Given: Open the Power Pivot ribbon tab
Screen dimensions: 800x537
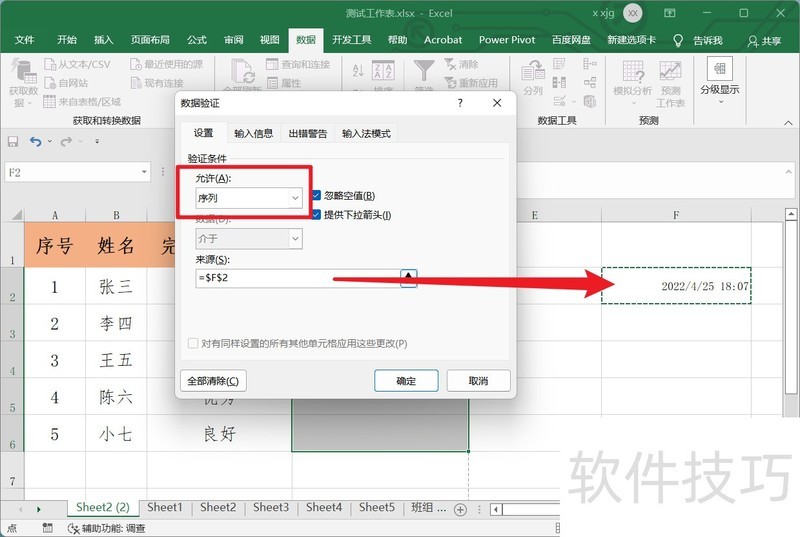Looking at the screenshot, I should pos(507,40).
